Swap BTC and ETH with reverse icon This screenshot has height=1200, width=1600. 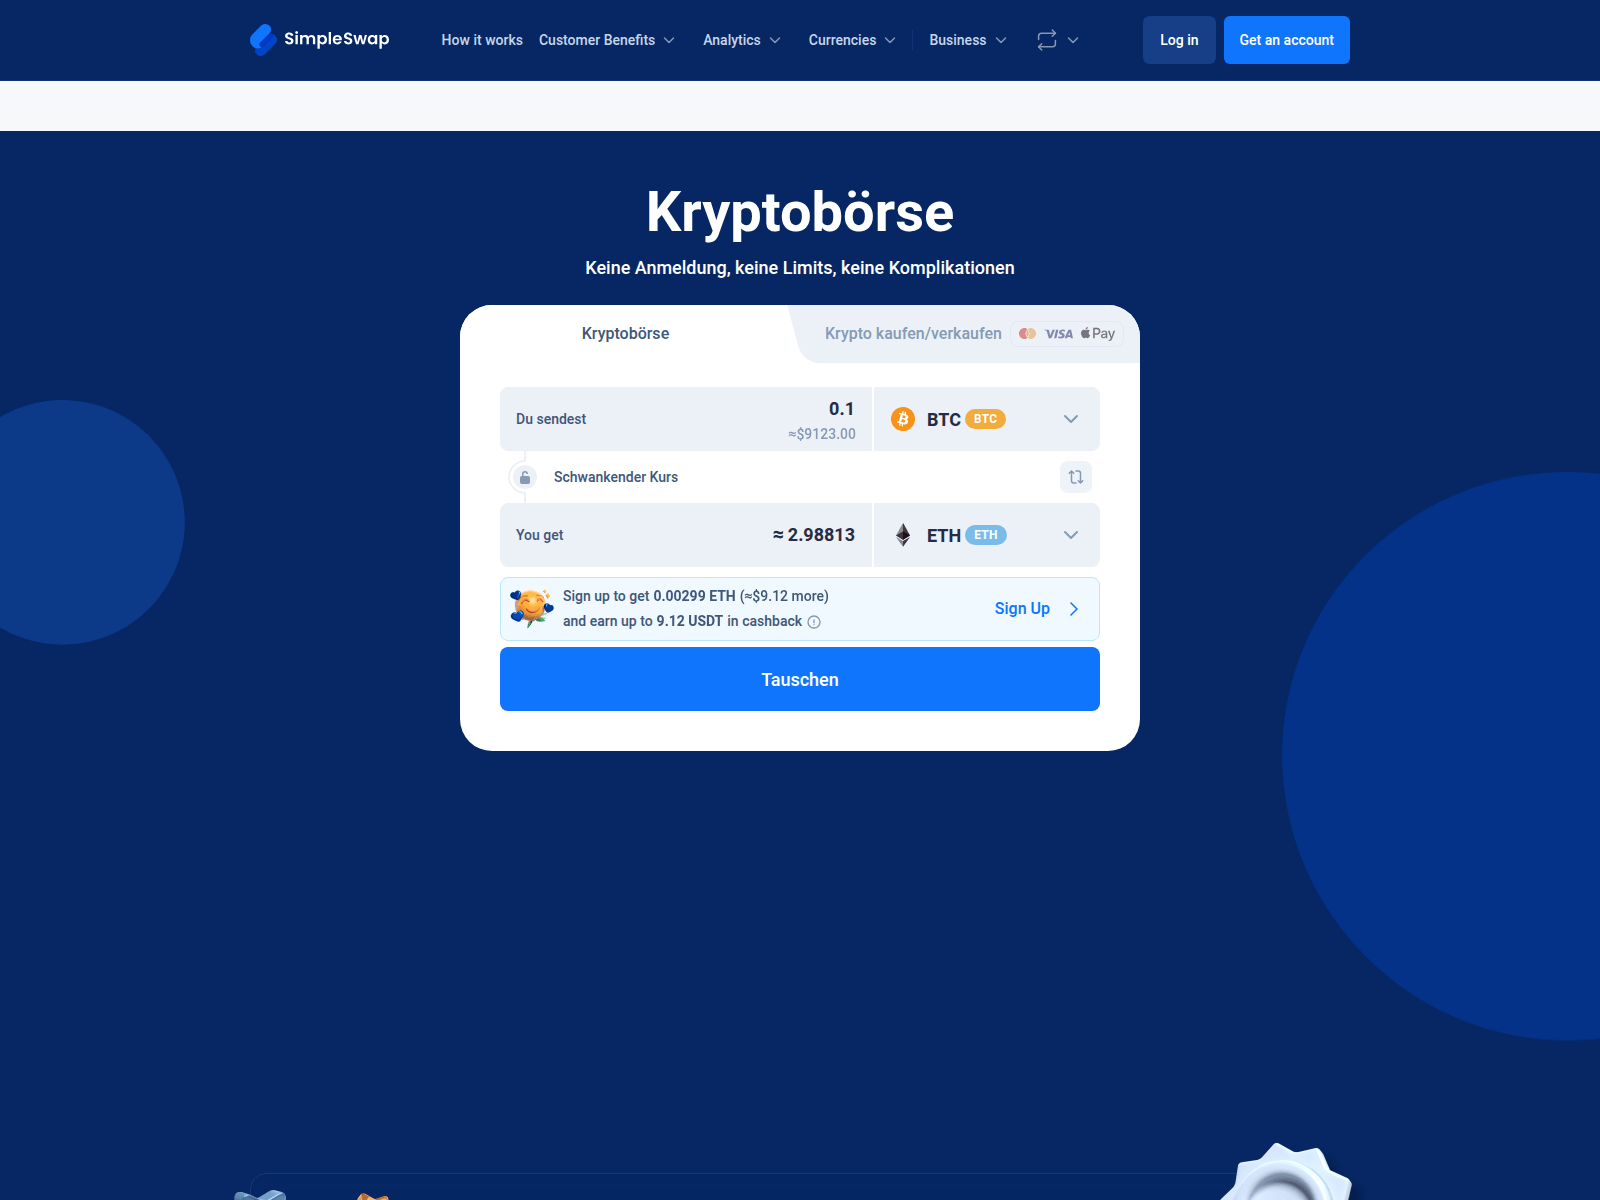[1076, 477]
